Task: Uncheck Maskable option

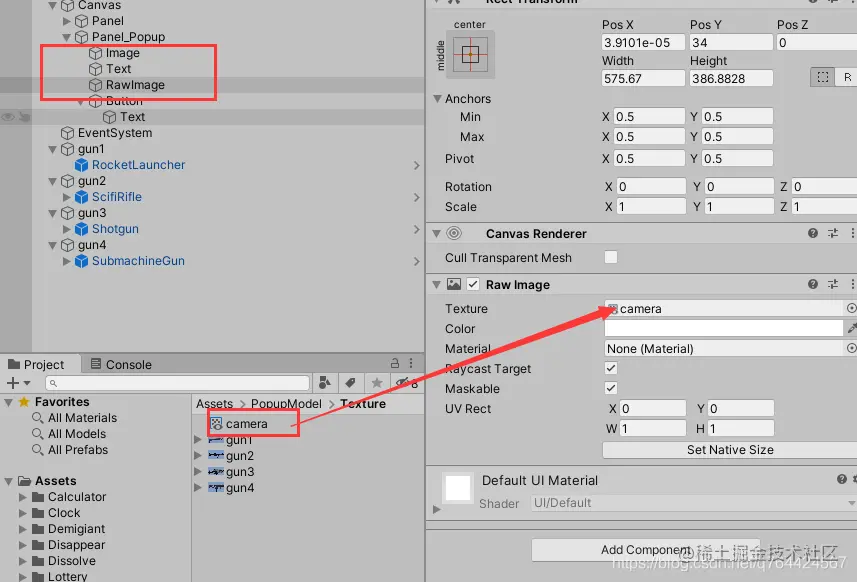Action: pos(611,388)
